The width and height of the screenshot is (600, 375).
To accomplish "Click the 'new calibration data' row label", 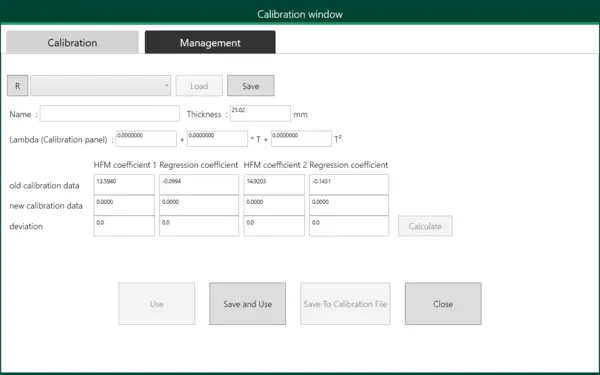I will click(46, 206).
